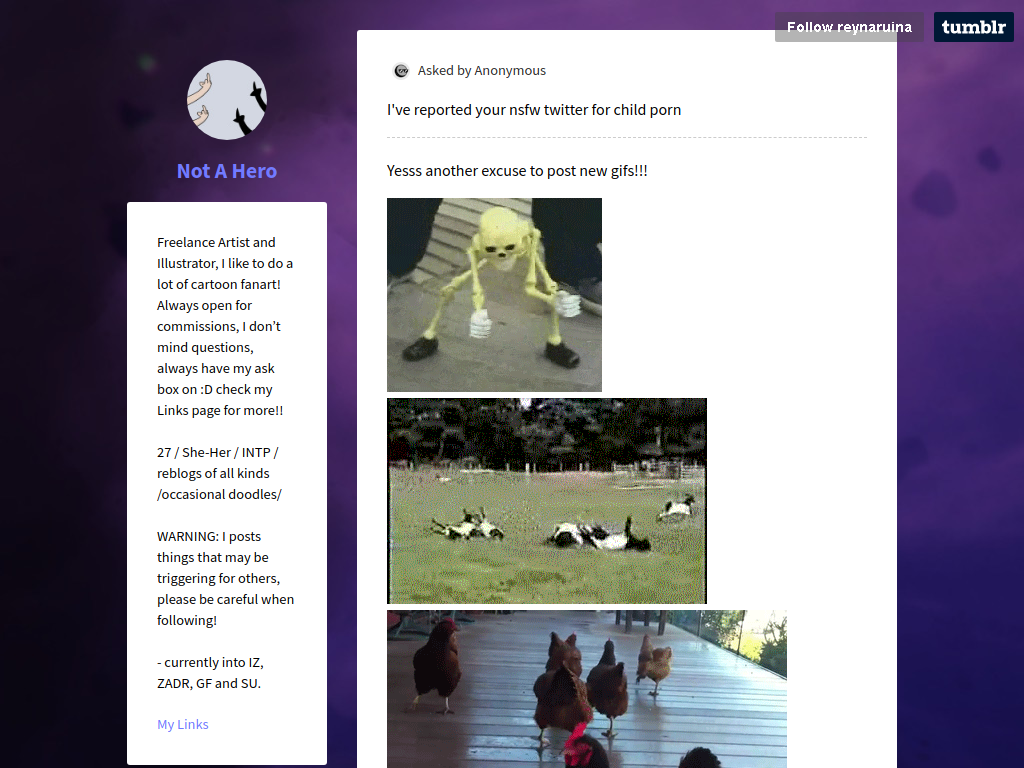
Task: Click the dashed divider under the question
Action: (x=627, y=138)
